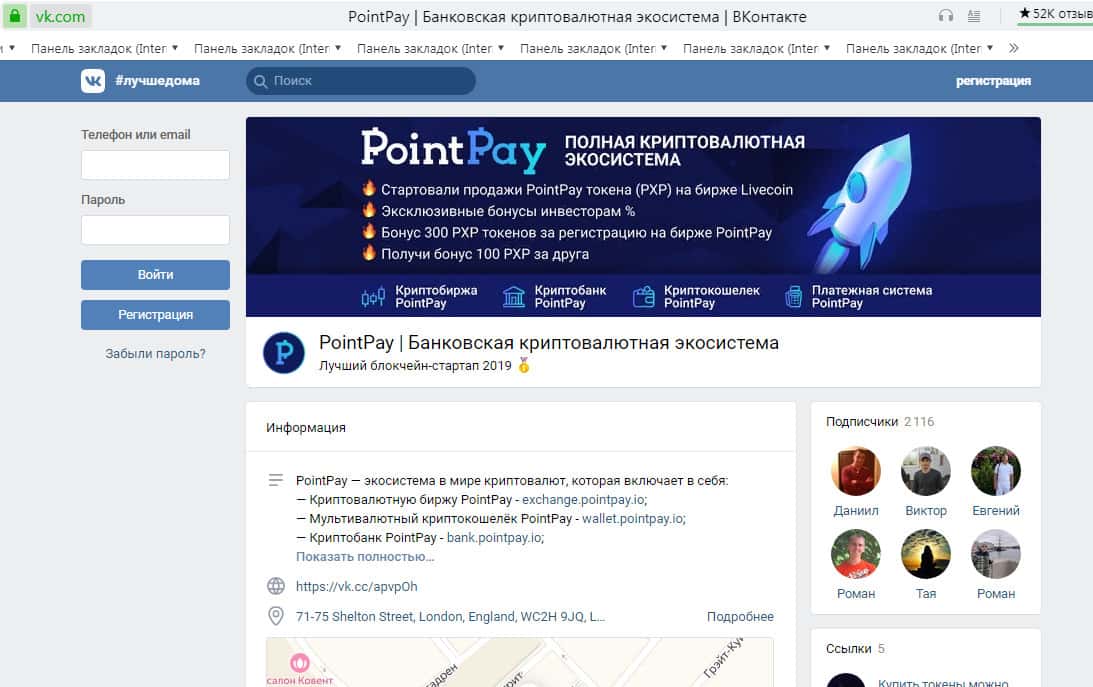The height and width of the screenshot is (687, 1093).
Task: Open Подробнее address details
Action: tap(740, 617)
